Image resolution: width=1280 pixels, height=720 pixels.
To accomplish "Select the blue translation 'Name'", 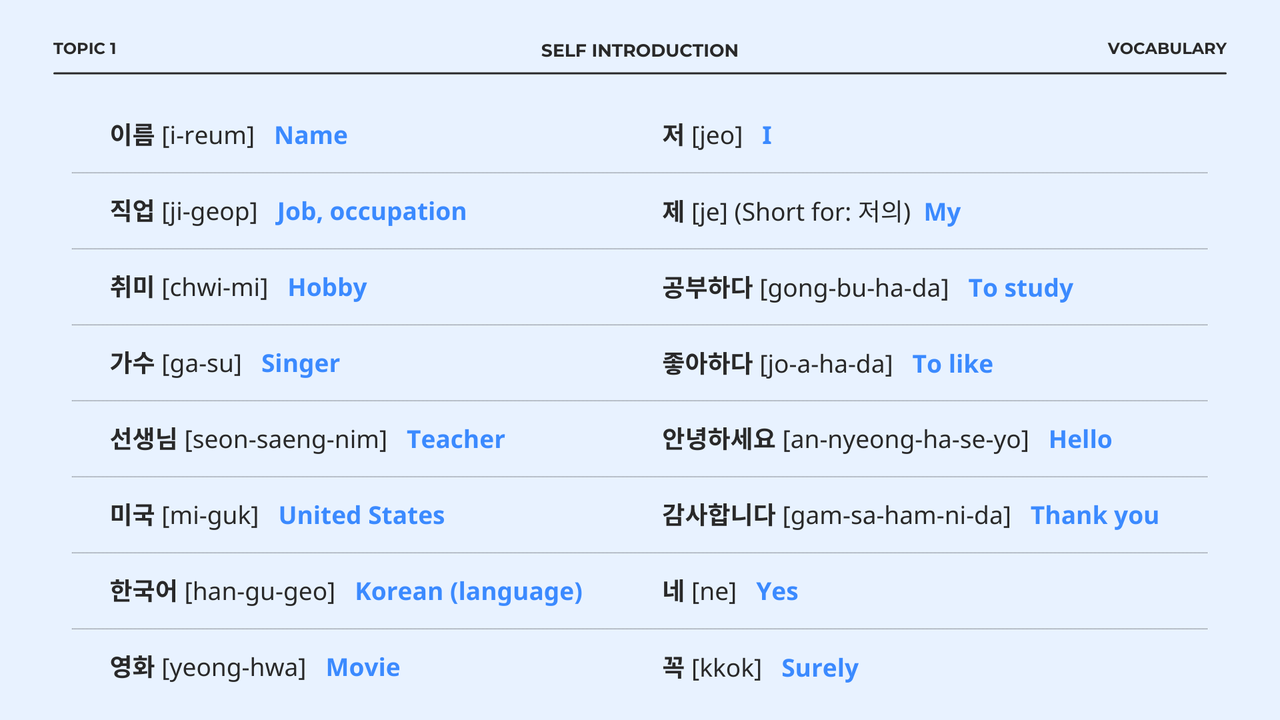I will (x=311, y=136).
